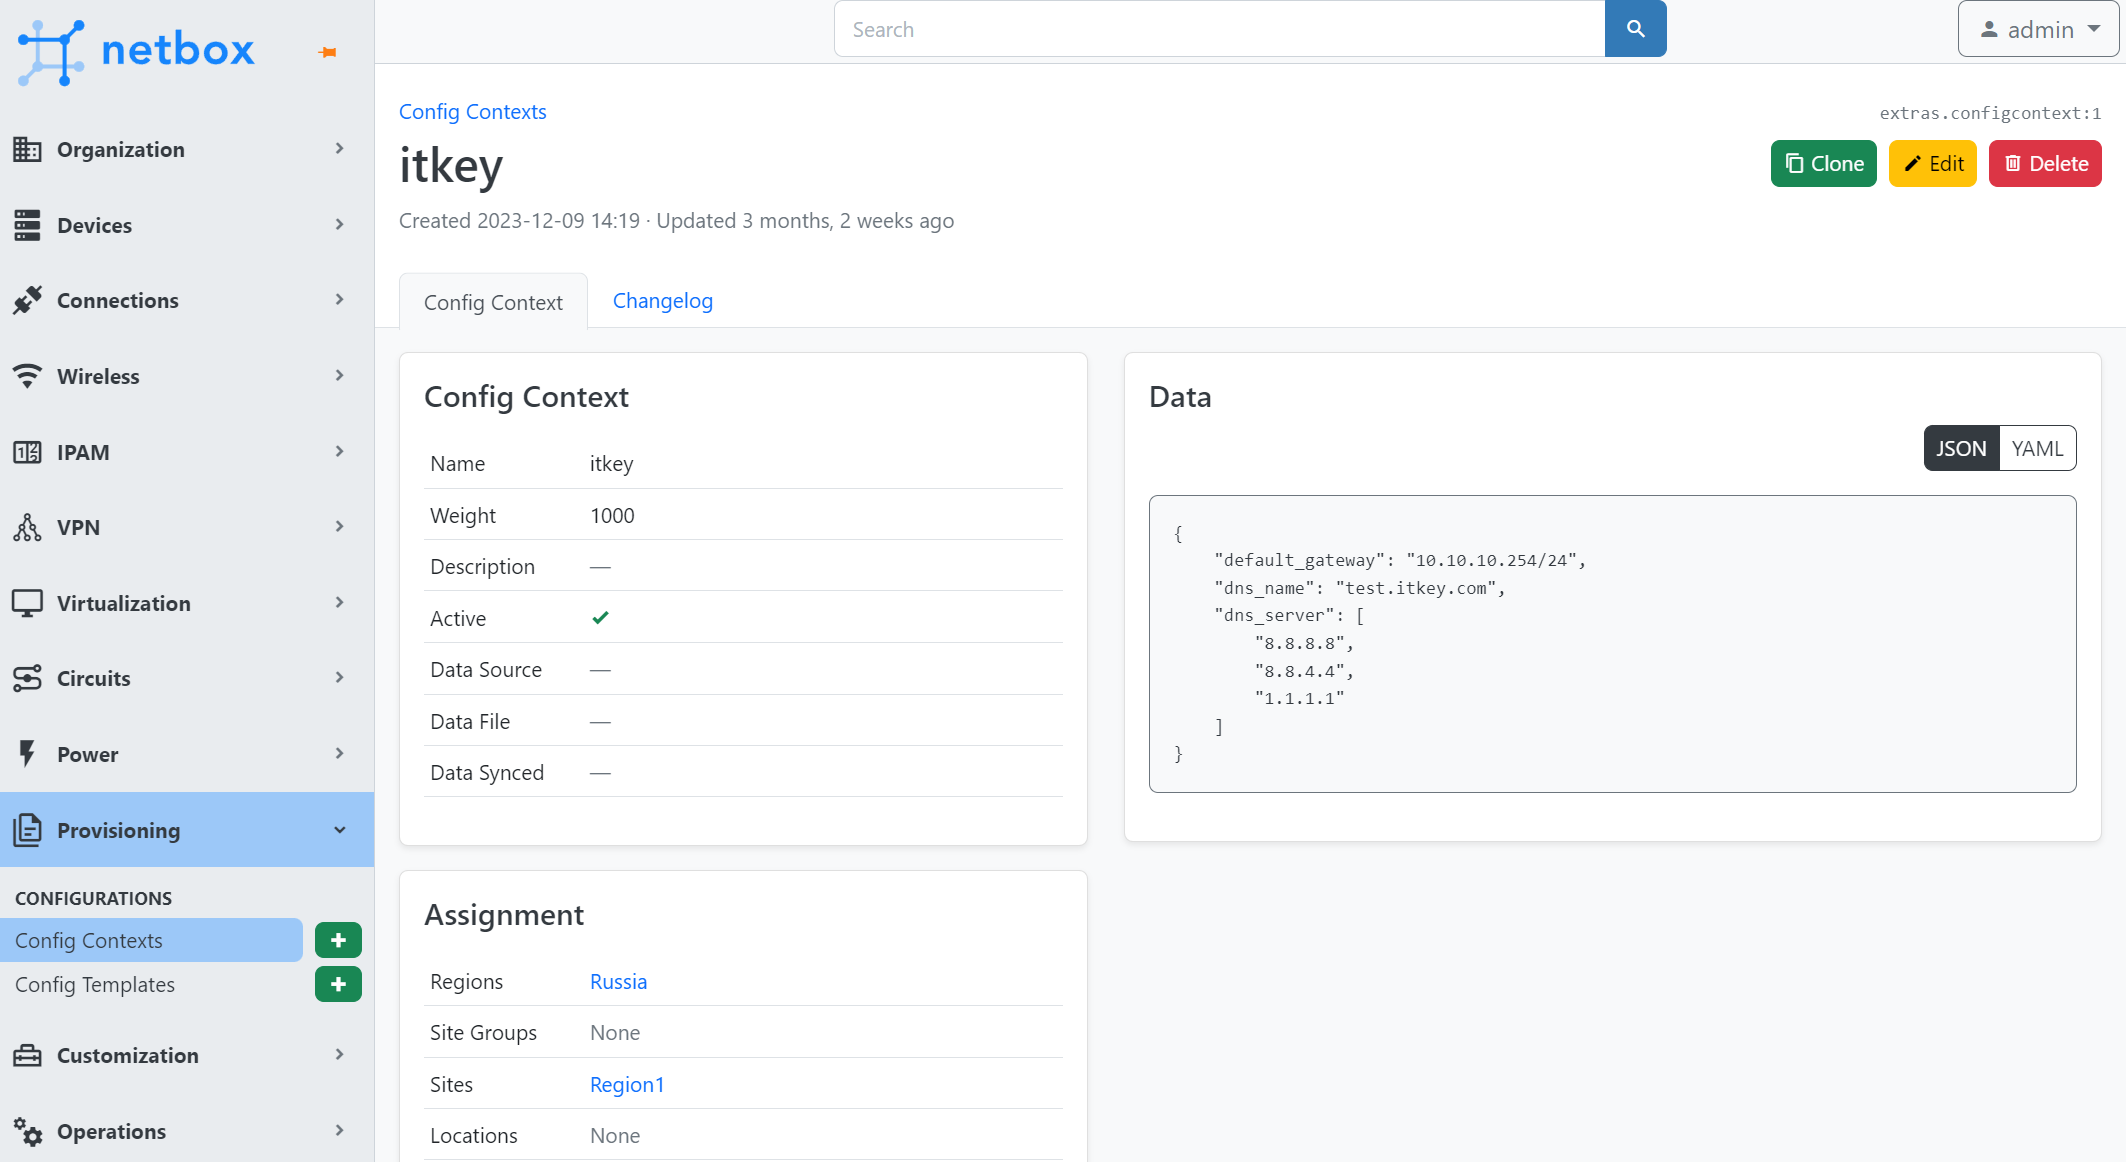Click the Virtualization monitor icon
Image resolution: width=2126 pixels, height=1162 pixels.
pyautogui.click(x=27, y=602)
